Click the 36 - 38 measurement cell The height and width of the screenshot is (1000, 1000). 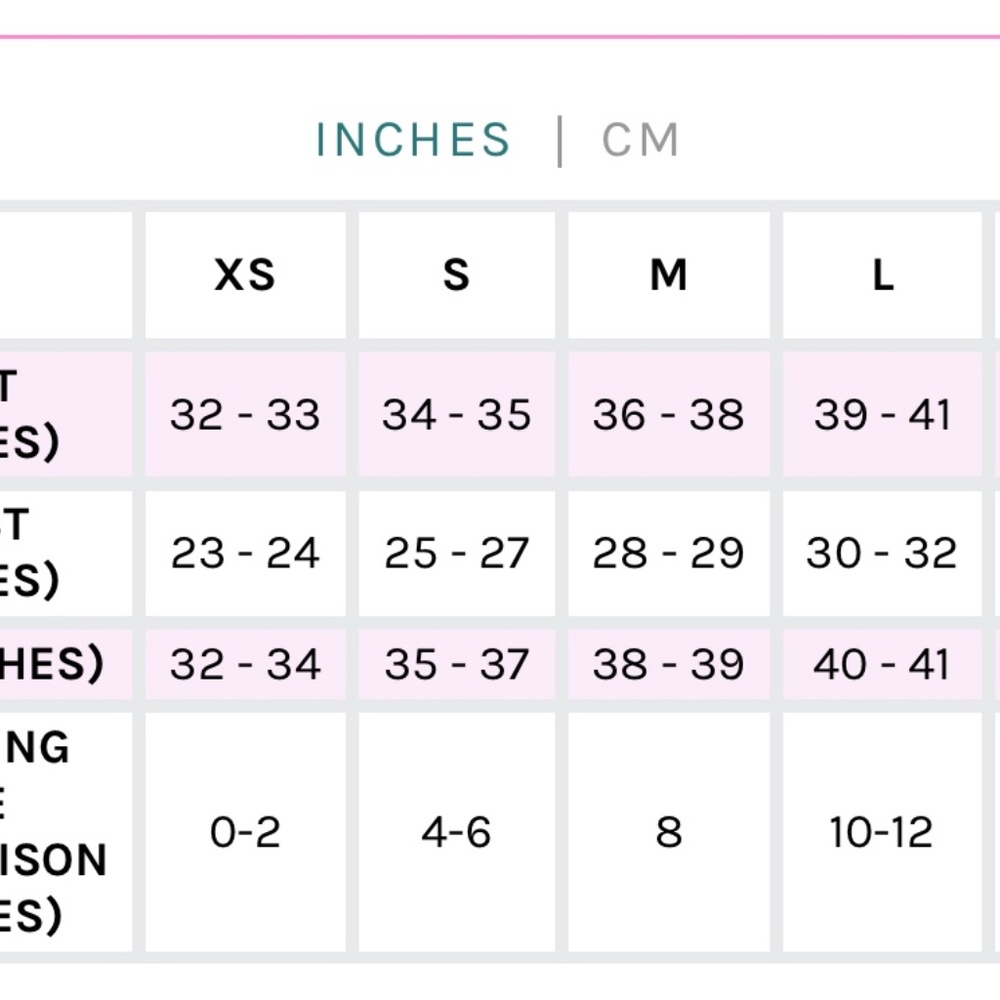point(669,414)
